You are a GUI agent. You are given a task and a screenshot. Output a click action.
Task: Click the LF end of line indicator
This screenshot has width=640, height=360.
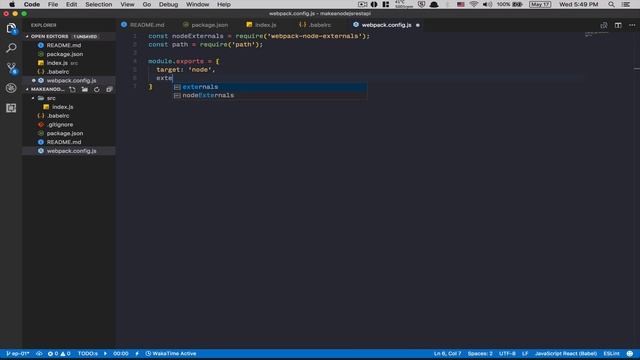[525, 353]
